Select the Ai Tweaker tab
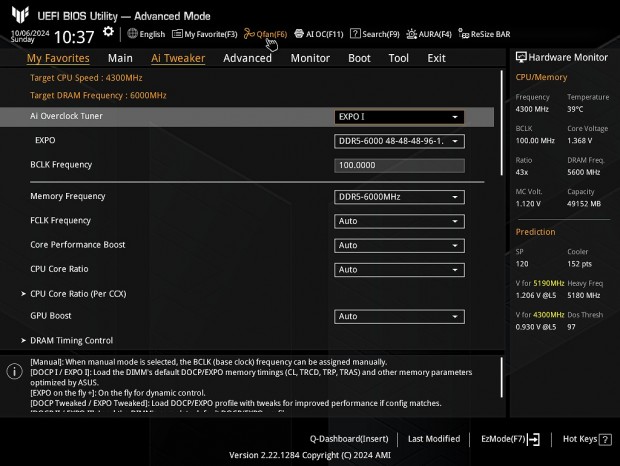Screen dimensions: 620x466 point(178,58)
